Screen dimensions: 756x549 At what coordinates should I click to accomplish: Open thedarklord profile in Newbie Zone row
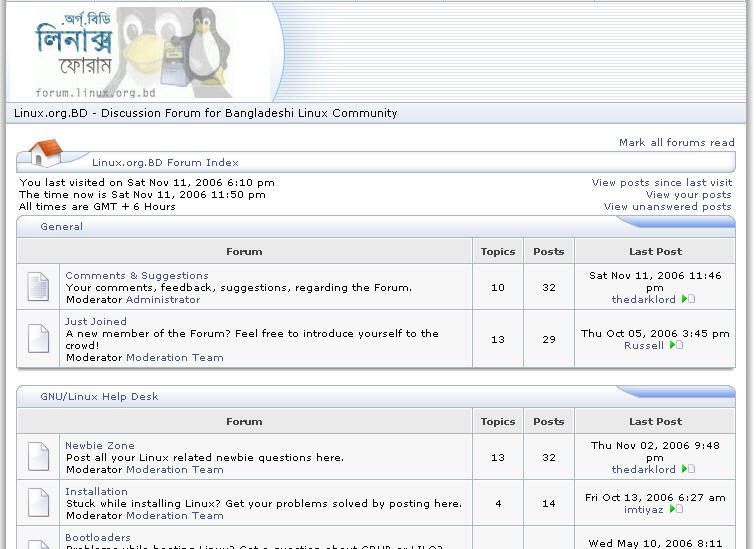[x=643, y=469]
